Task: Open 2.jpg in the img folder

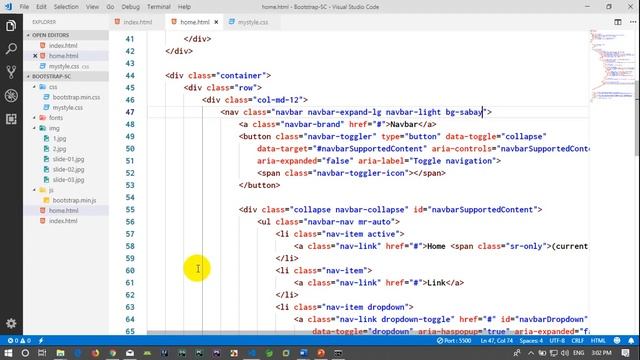Action: [x=59, y=149]
